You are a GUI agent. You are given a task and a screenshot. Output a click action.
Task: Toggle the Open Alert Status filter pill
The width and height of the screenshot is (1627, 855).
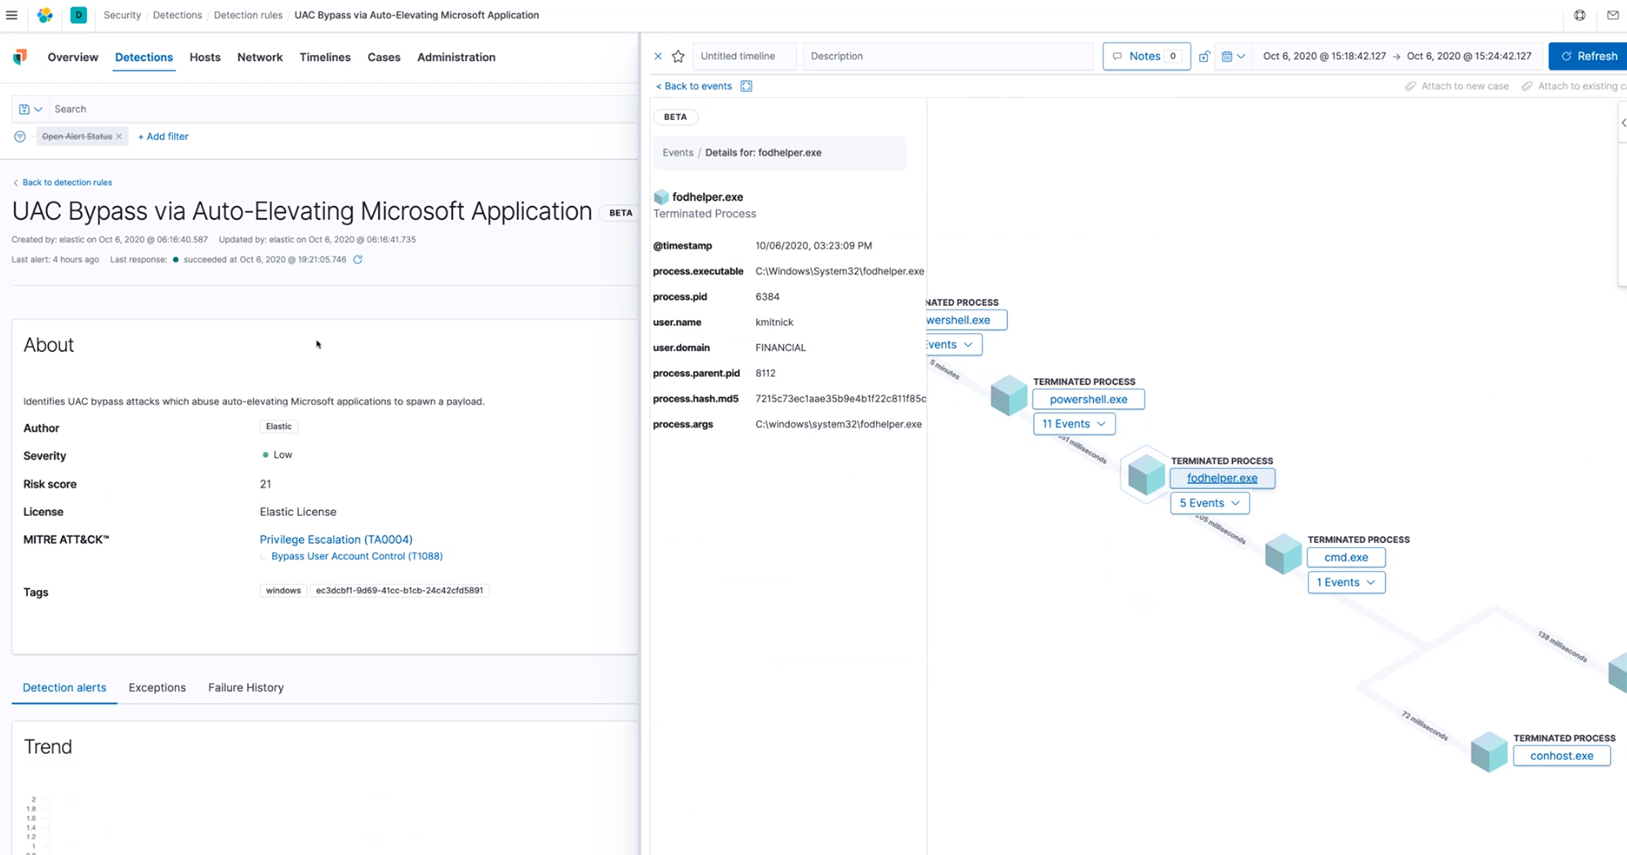77,136
